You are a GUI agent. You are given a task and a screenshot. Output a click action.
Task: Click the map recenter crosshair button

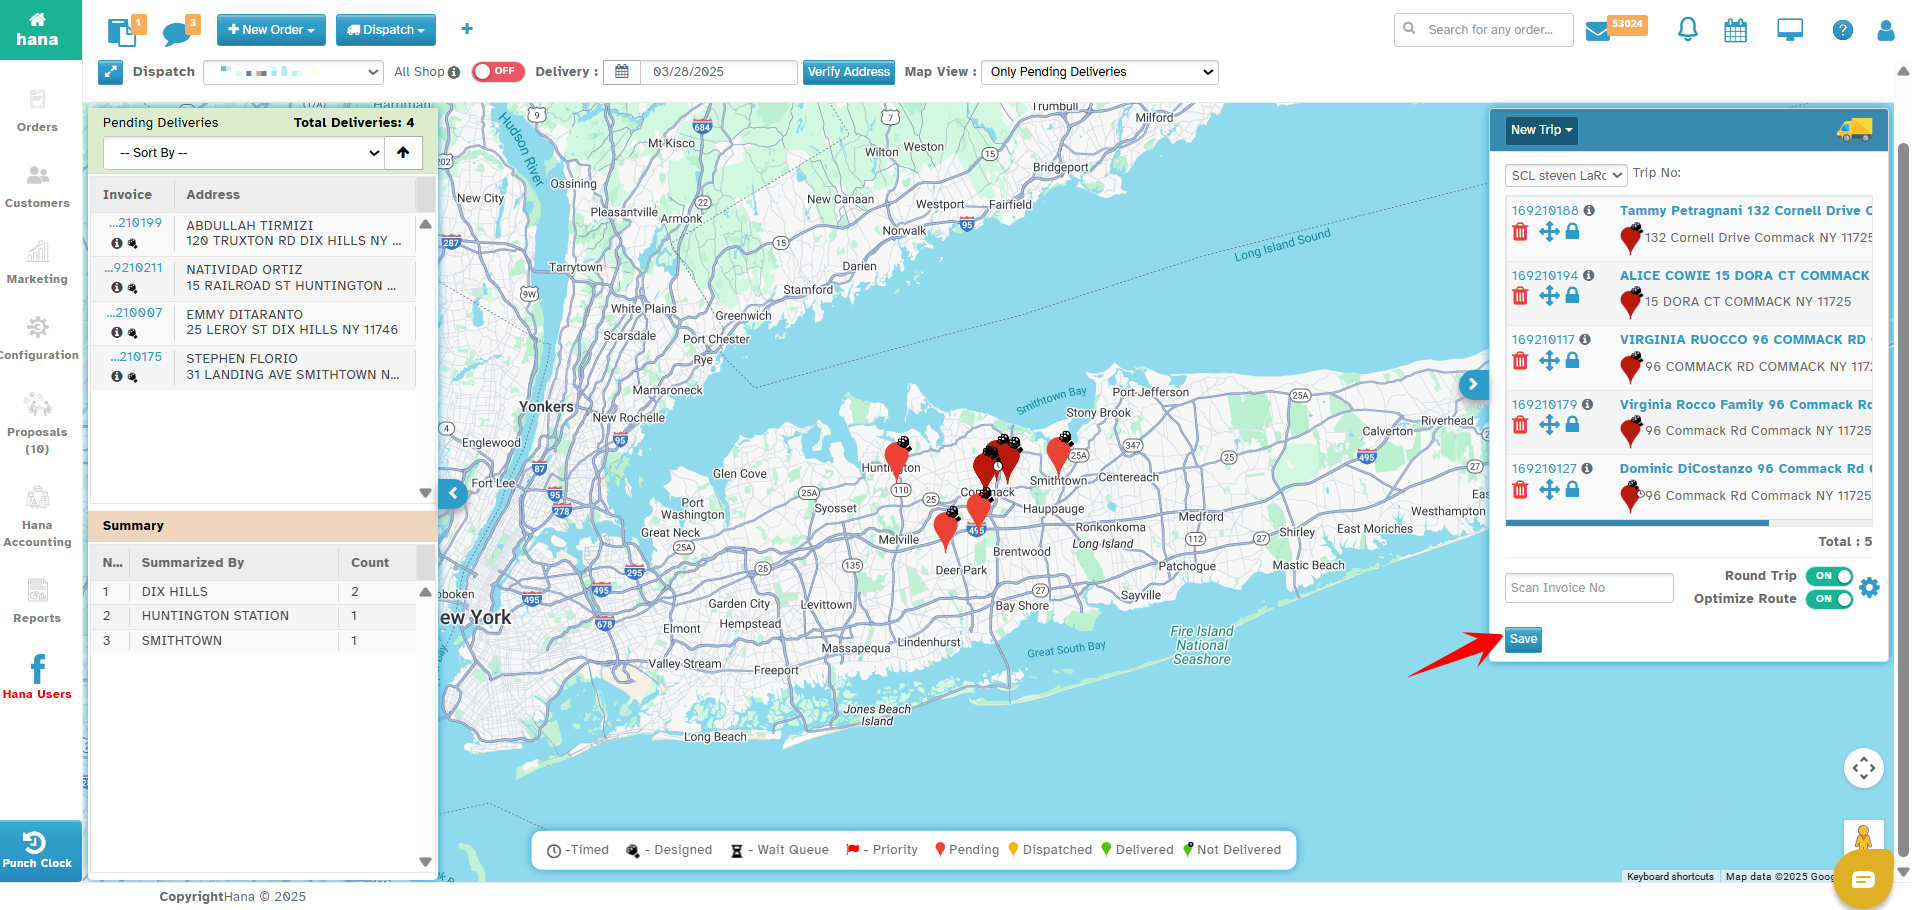(1864, 768)
